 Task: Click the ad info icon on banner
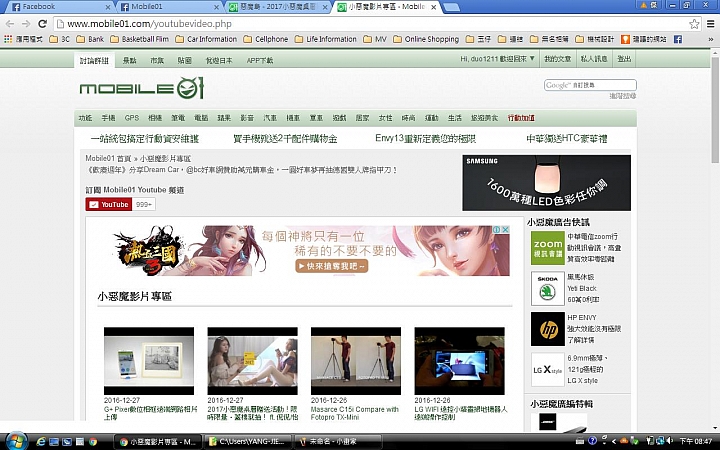[497, 229]
